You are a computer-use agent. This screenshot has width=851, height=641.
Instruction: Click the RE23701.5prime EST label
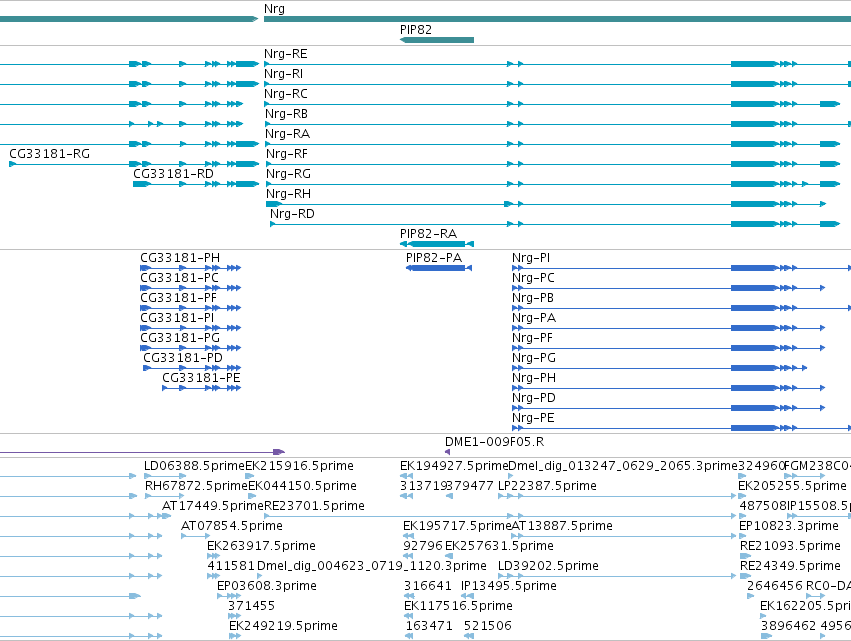[314, 506]
